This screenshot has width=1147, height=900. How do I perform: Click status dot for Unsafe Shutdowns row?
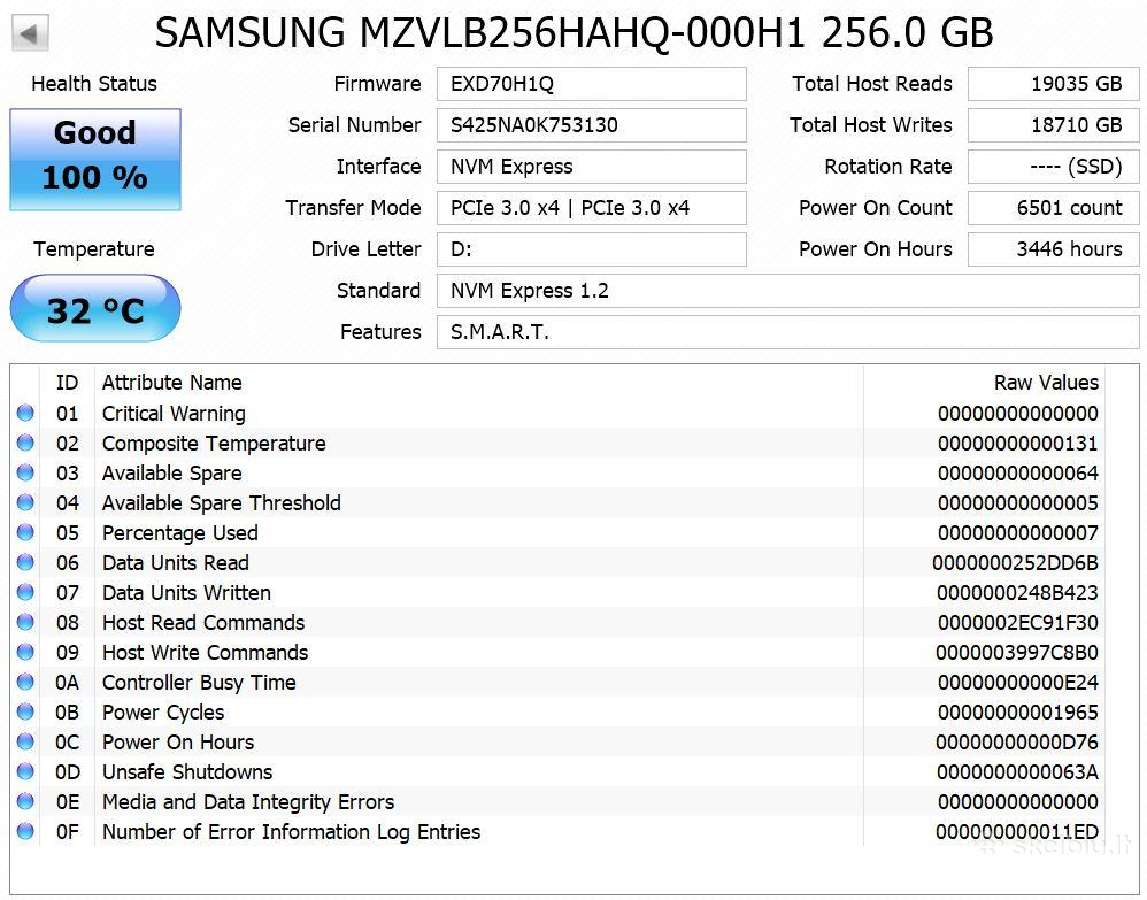[x=26, y=772]
